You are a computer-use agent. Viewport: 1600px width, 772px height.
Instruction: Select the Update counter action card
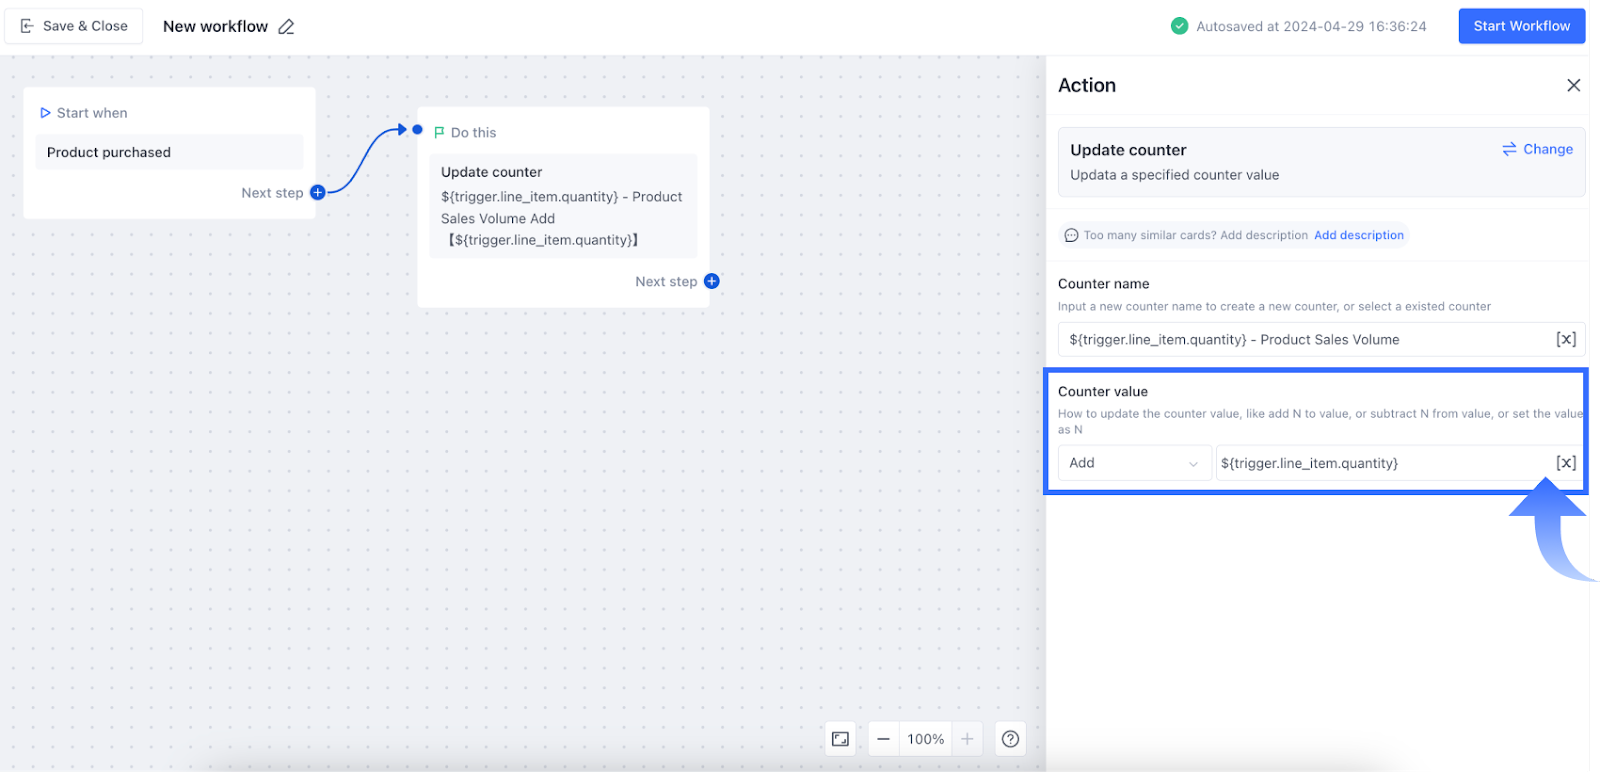tap(563, 206)
